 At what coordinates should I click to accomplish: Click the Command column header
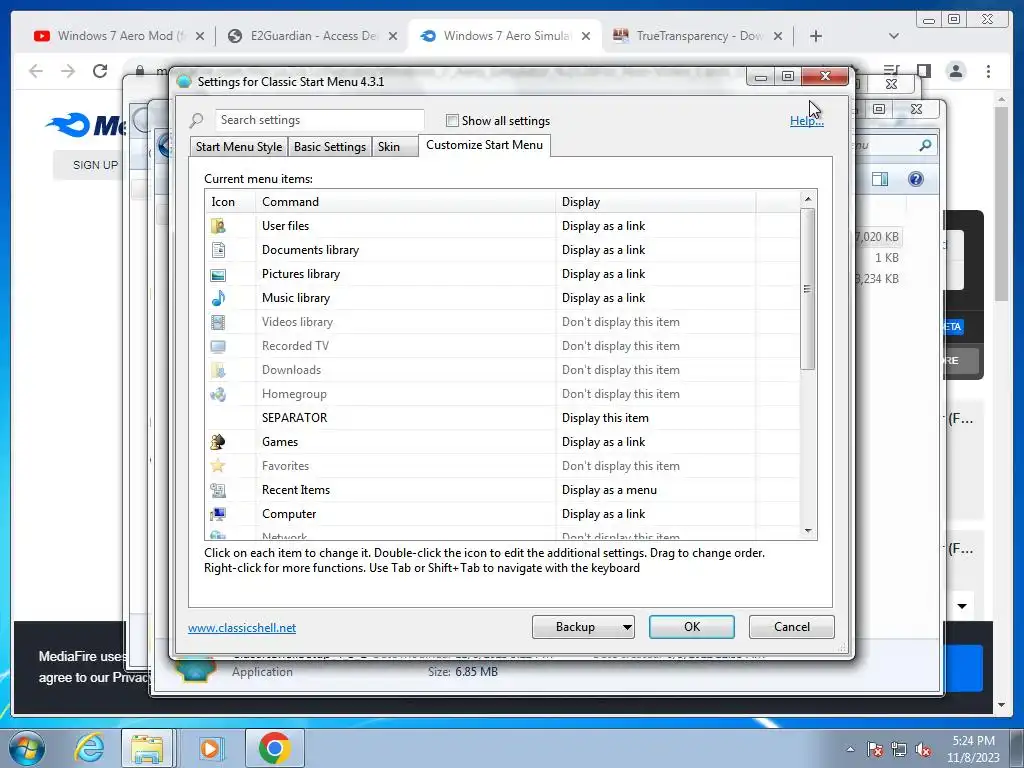coord(406,202)
